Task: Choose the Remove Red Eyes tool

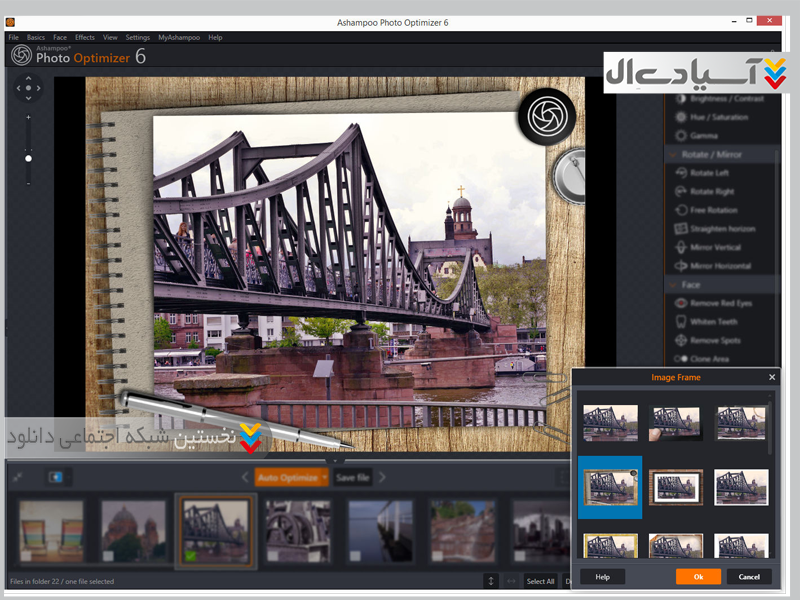Action: (681, 303)
